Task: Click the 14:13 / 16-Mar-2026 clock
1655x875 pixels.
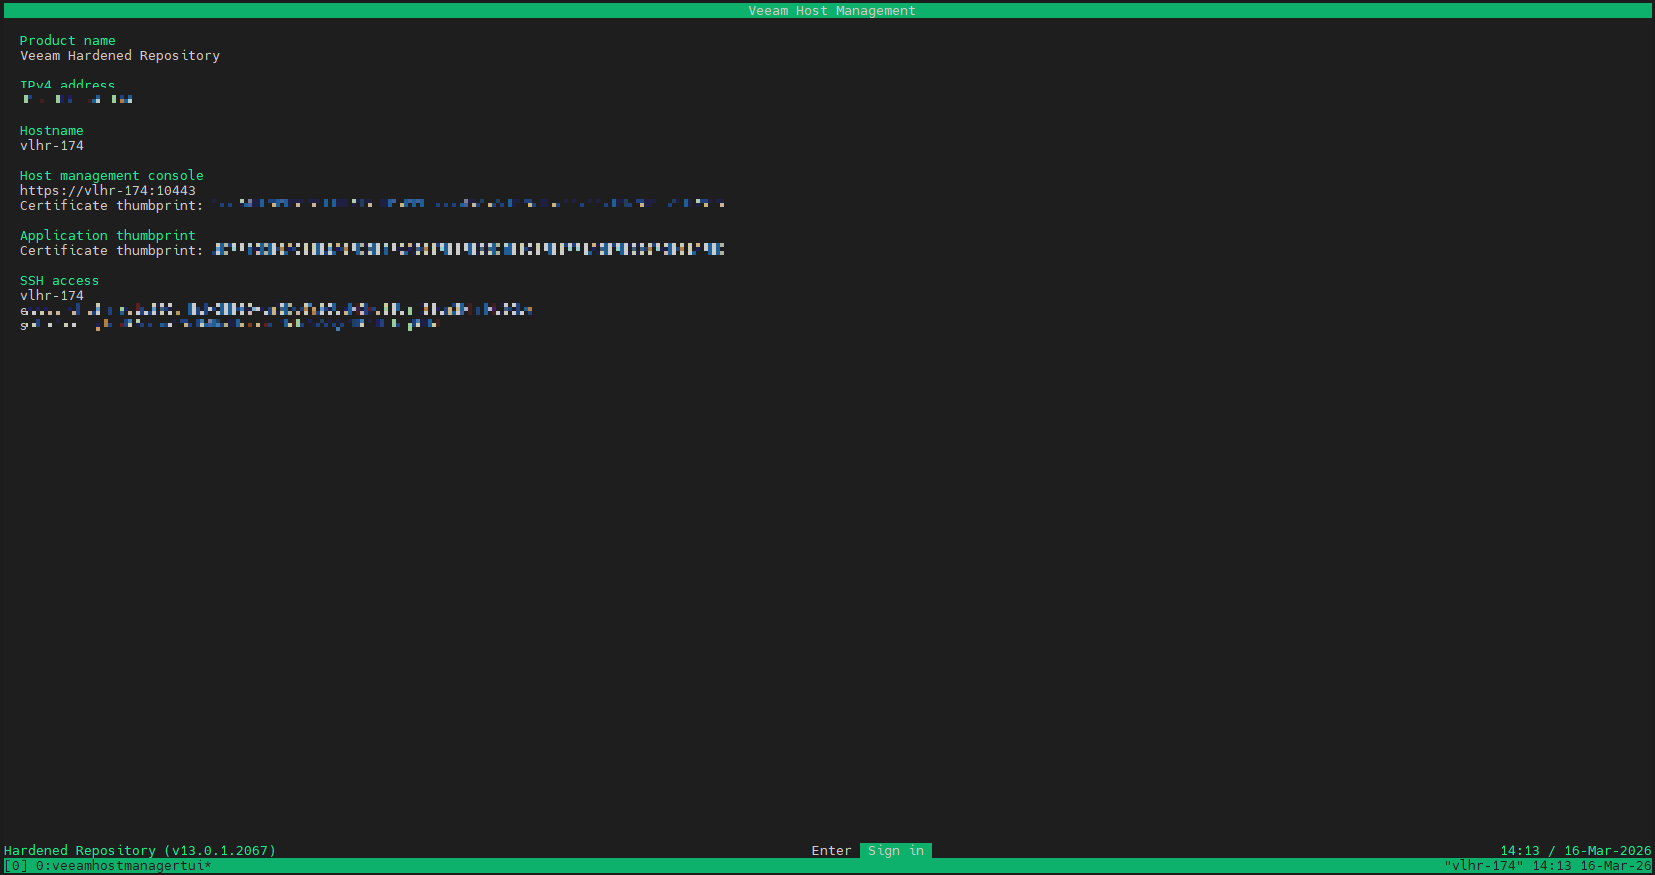Action: (x=1576, y=851)
